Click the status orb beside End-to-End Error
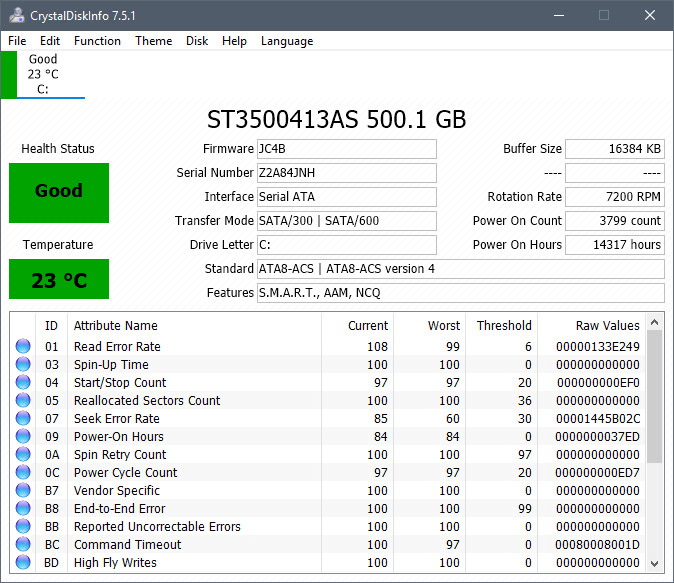The width and height of the screenshot is (674, 583). 23,509
